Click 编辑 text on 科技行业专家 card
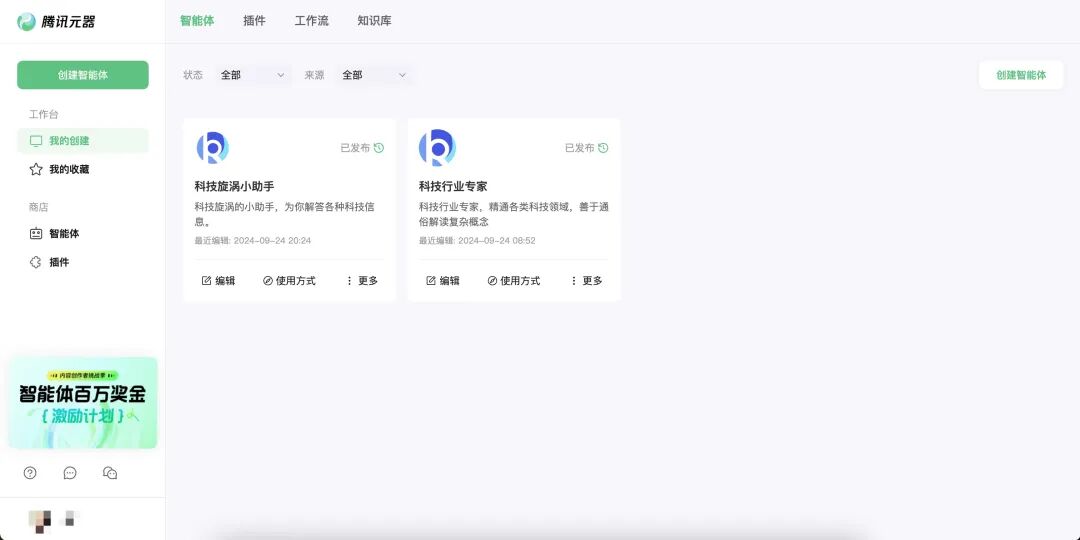1080x540 pixels. coord(450,280)
